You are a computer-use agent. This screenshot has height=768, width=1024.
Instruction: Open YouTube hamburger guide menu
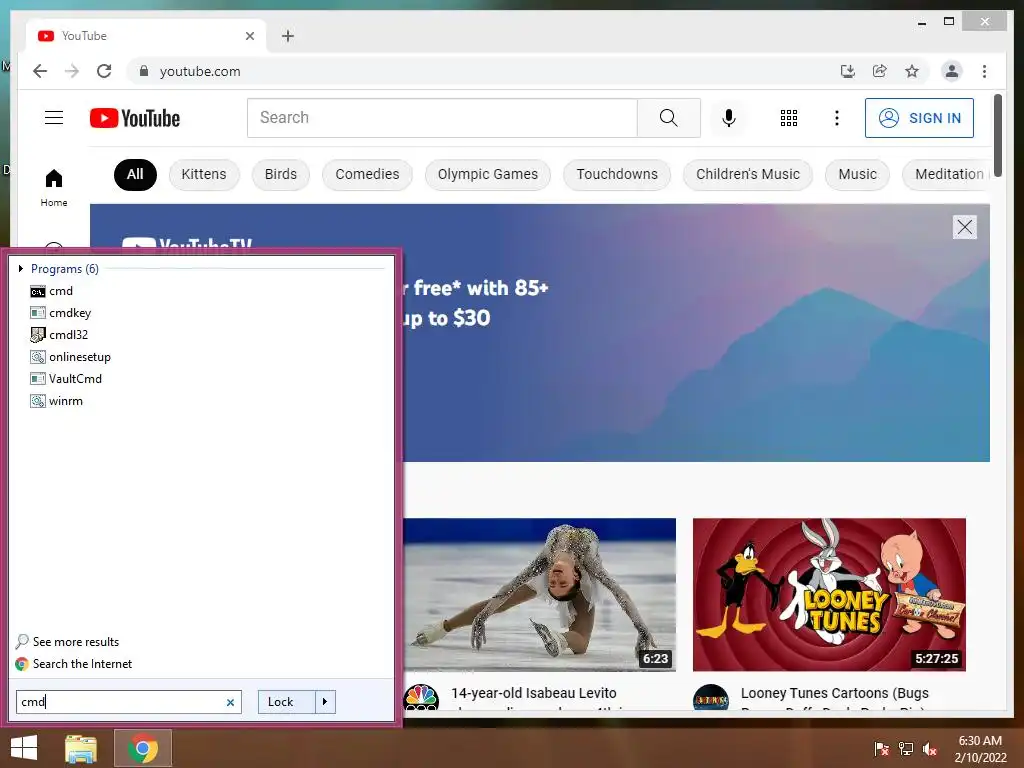tap(54, 118)
